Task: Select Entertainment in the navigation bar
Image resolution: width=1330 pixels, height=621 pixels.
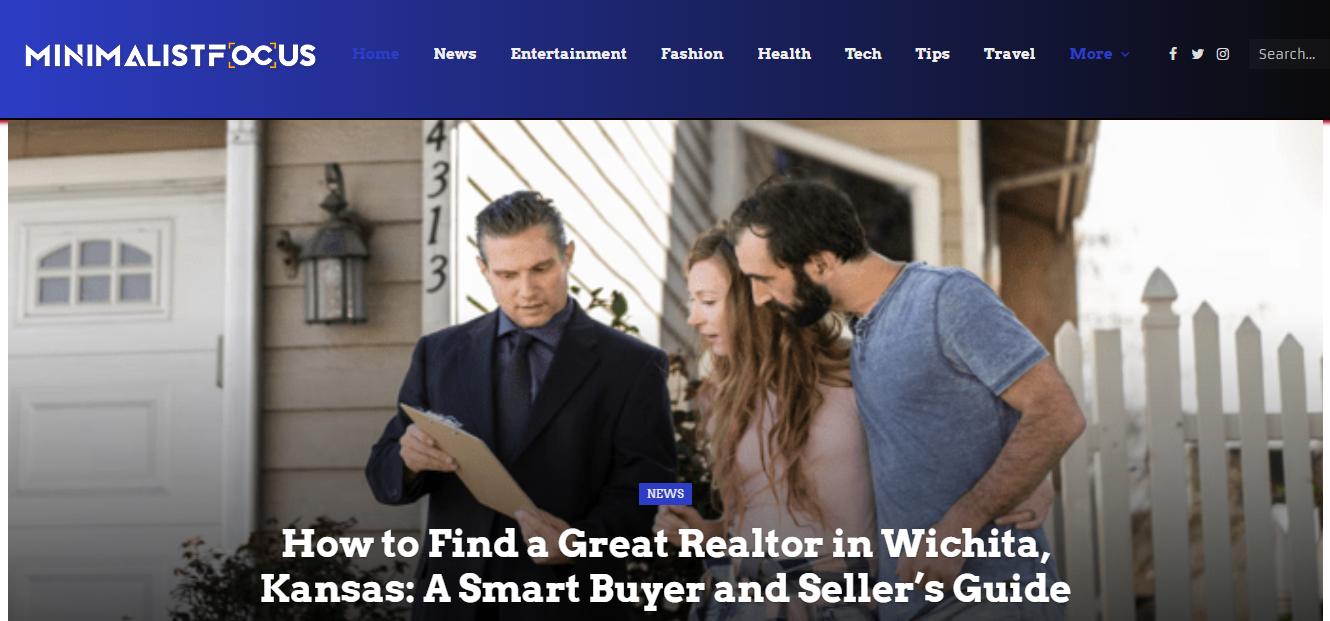Action: tap(569, 54)
